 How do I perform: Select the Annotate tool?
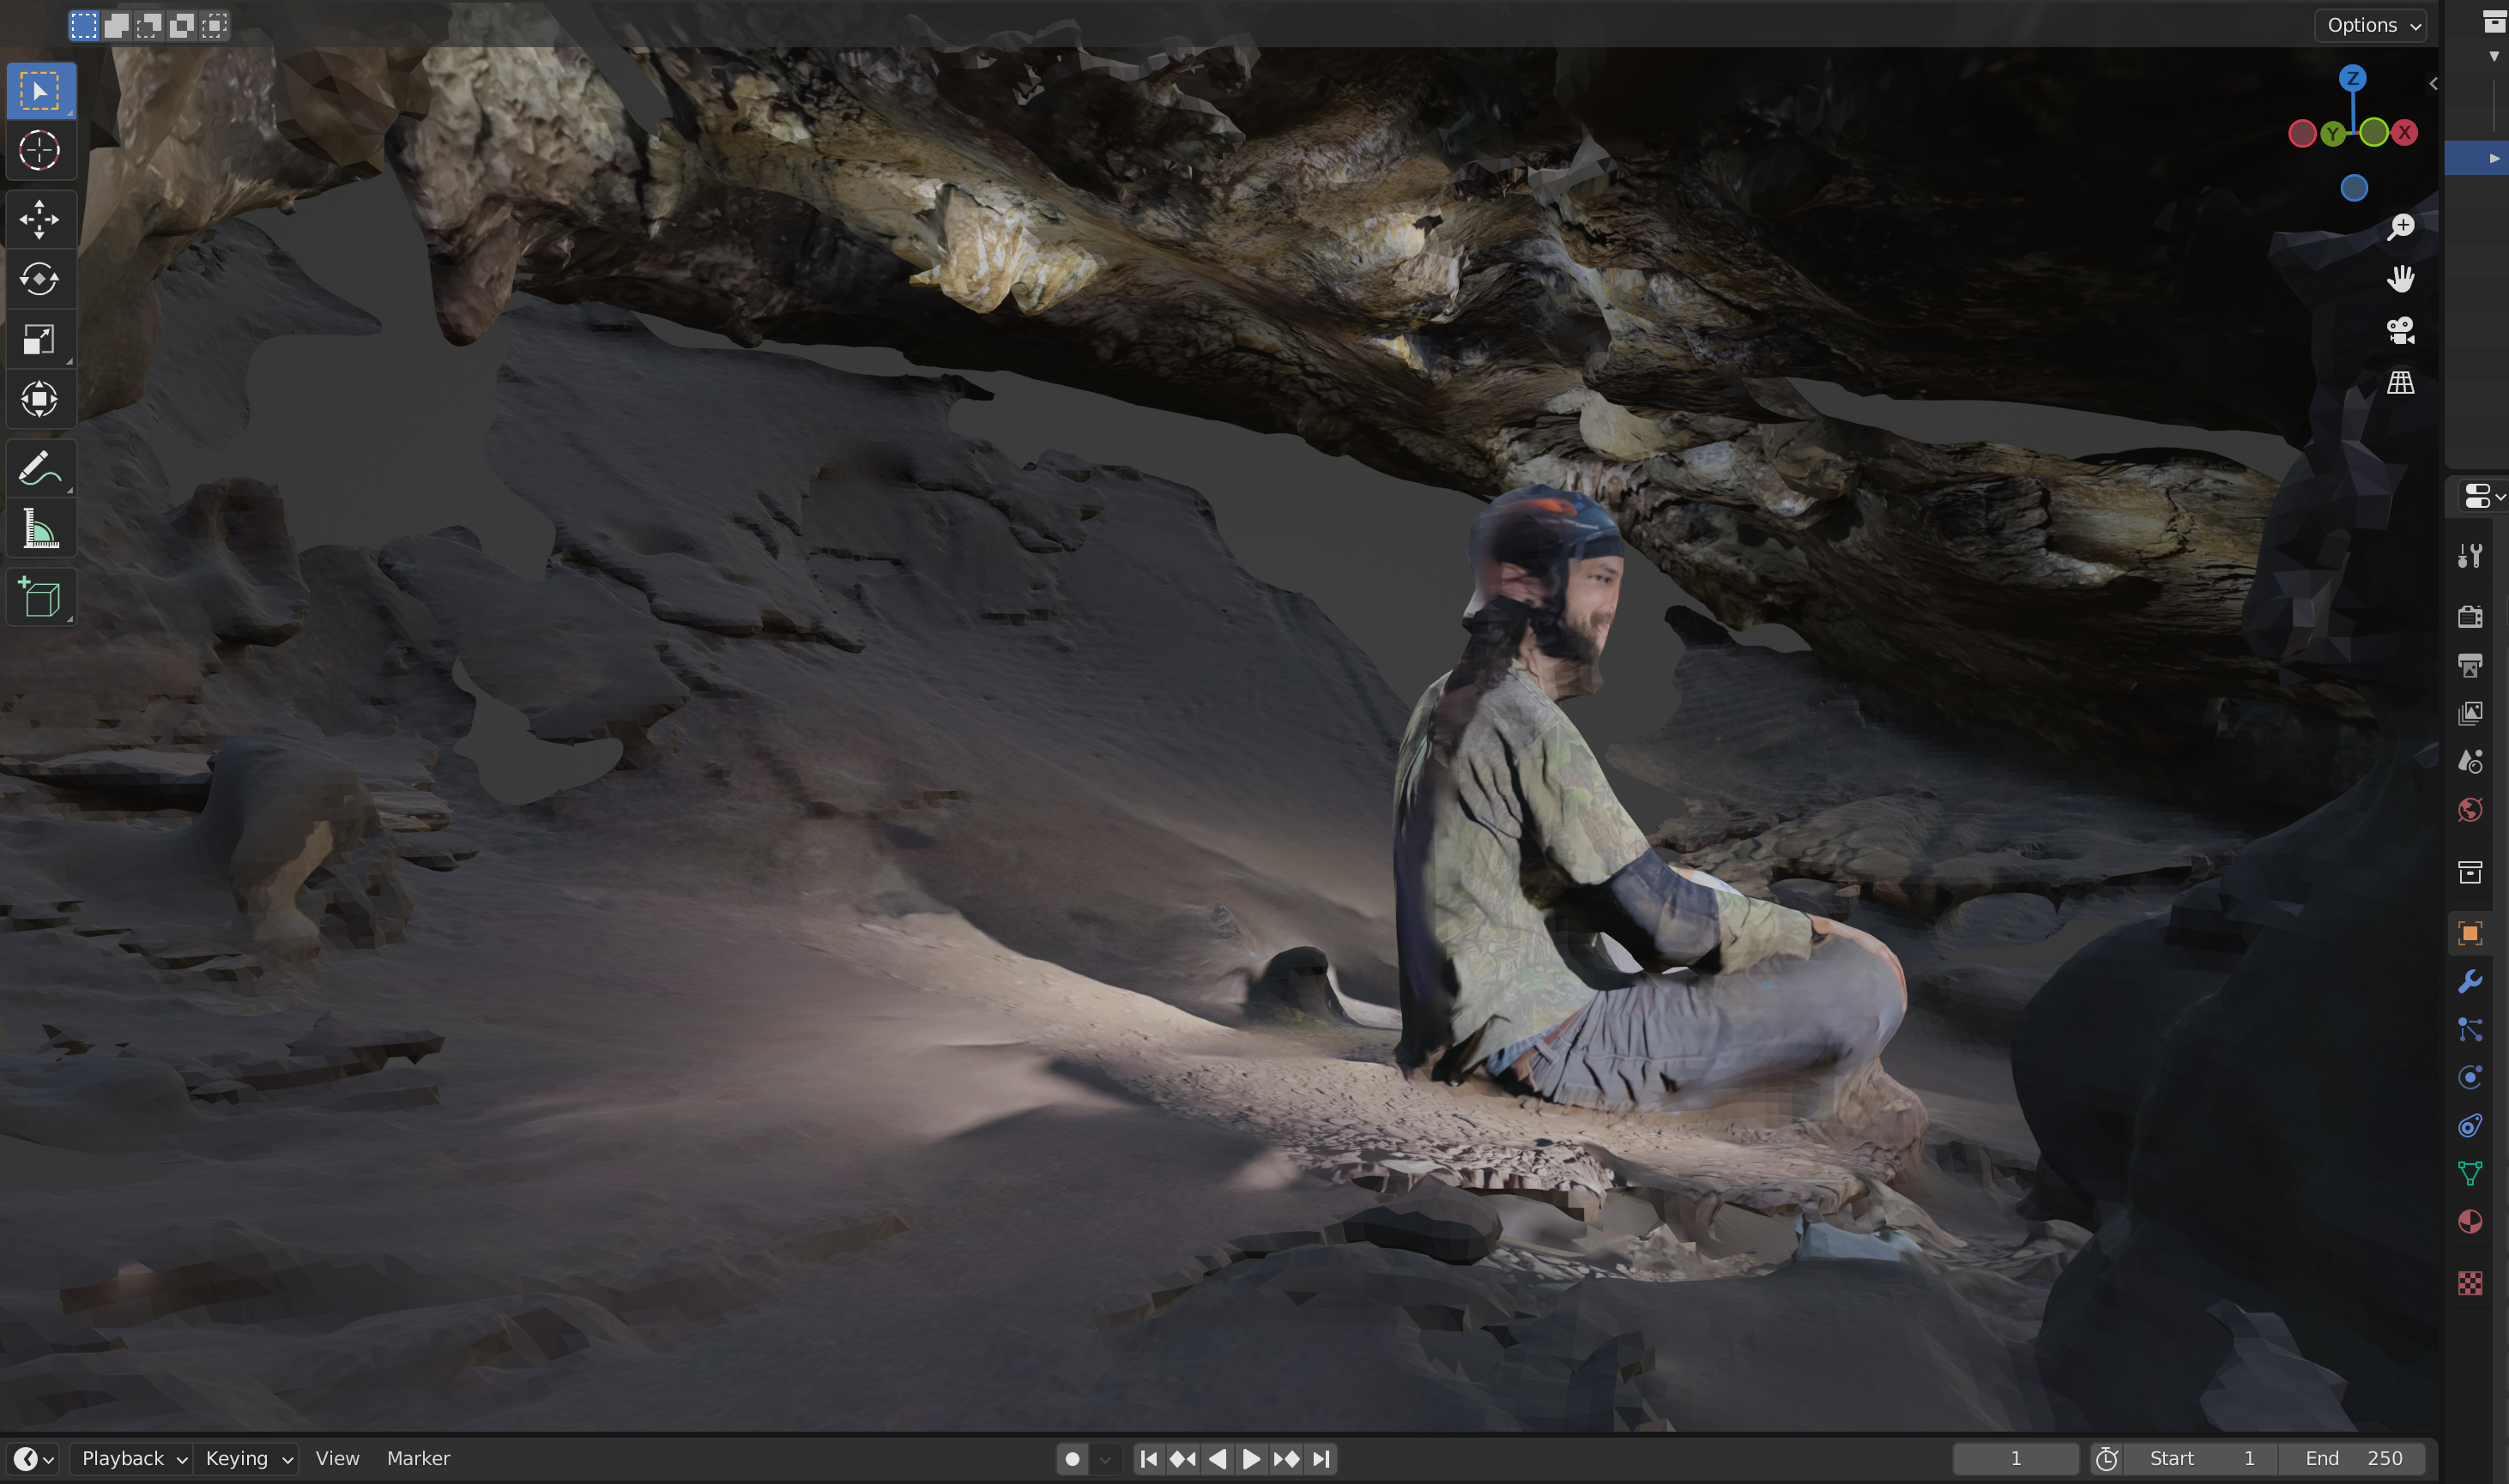click(x=40, y=468)
